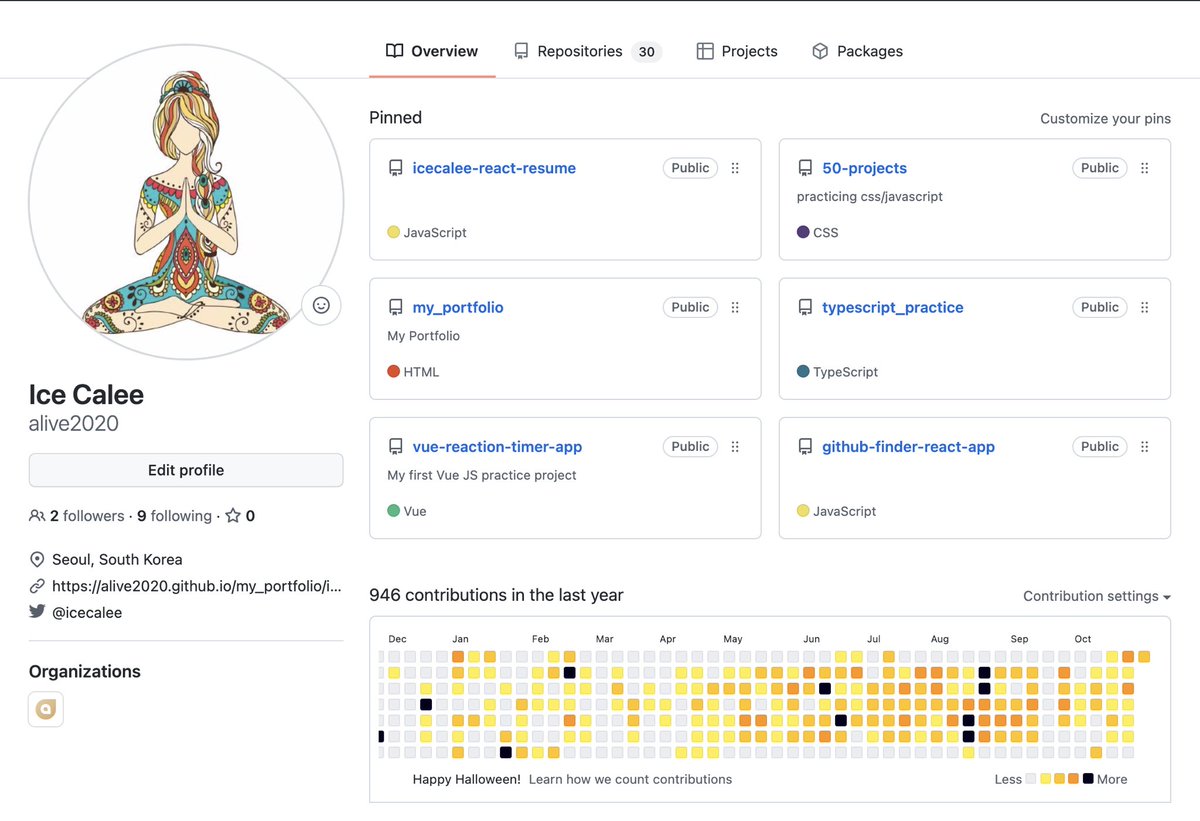Click the location pin icon beside Seoul
Image resolution: width=1200 pixels, height=821 pixels.
(x=37, y=559)
